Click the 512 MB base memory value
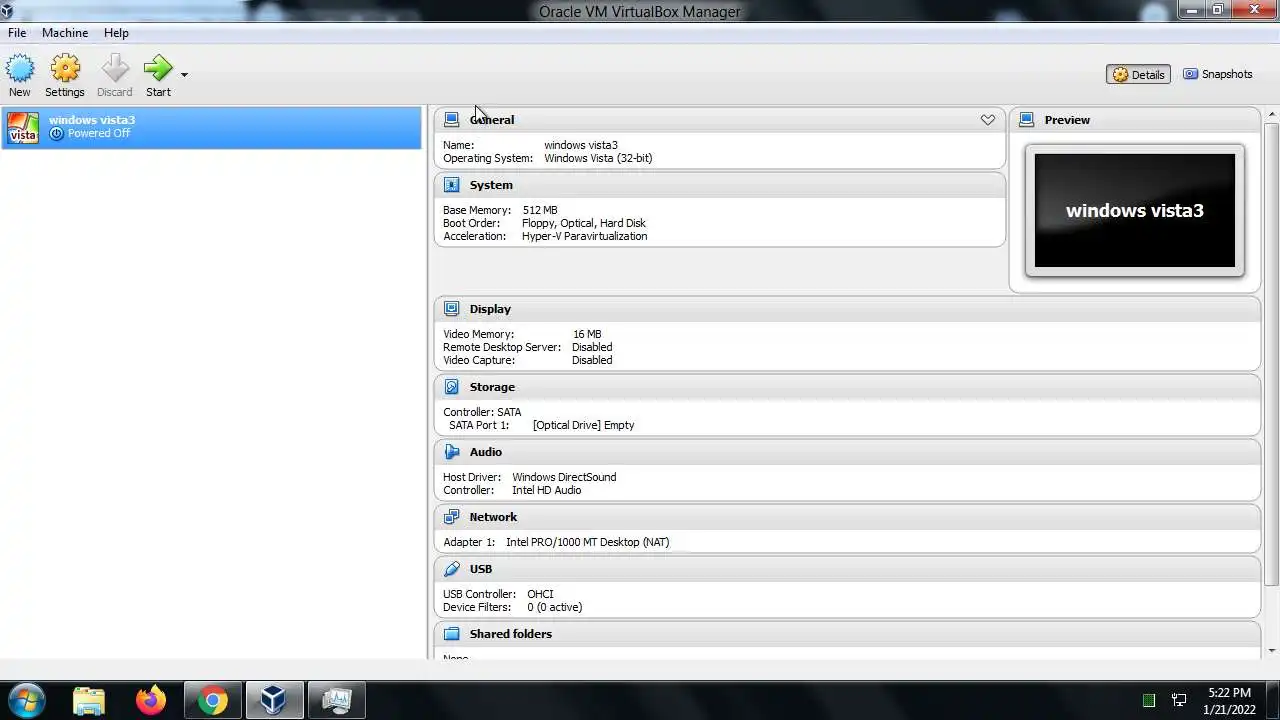The image size is (1280, 720). click(540, 210)
